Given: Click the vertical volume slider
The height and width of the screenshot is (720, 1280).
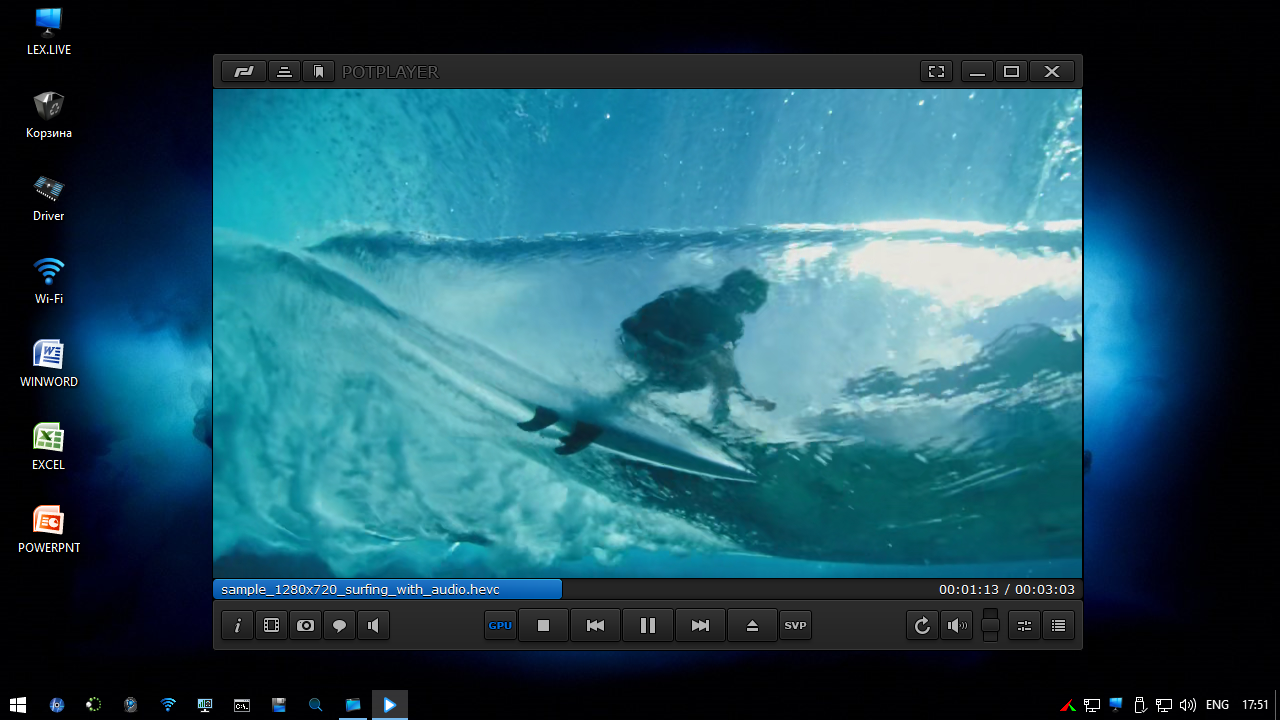Looking at the screenshot, I should pyautogui.click(x=990, y=626).
